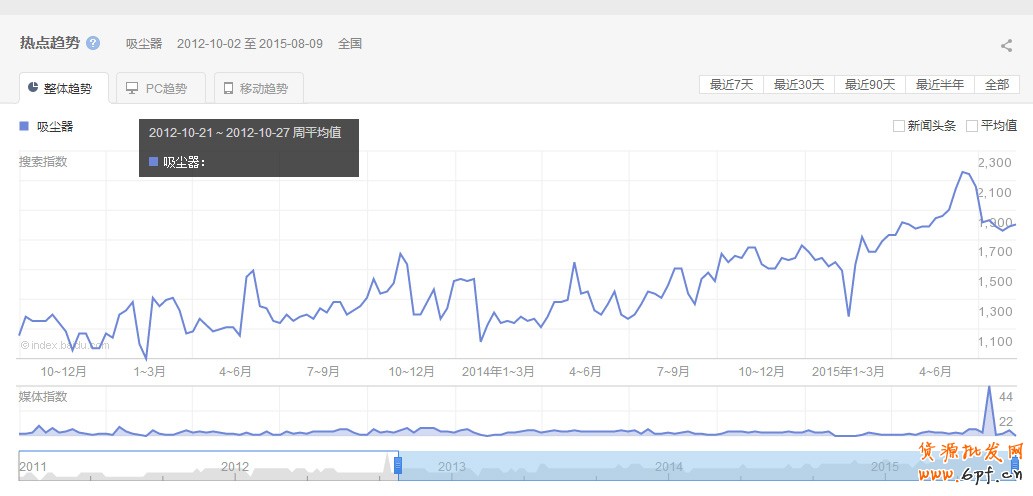
Task: Show 全部 time range data
Action: tap(996, 85)
